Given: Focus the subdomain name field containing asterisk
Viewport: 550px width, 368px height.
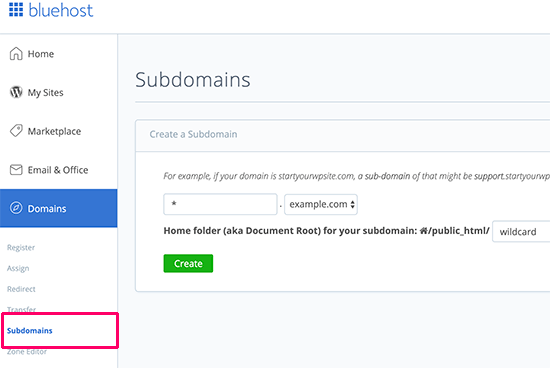Looking at the screenshot, I should coord(220,204).
